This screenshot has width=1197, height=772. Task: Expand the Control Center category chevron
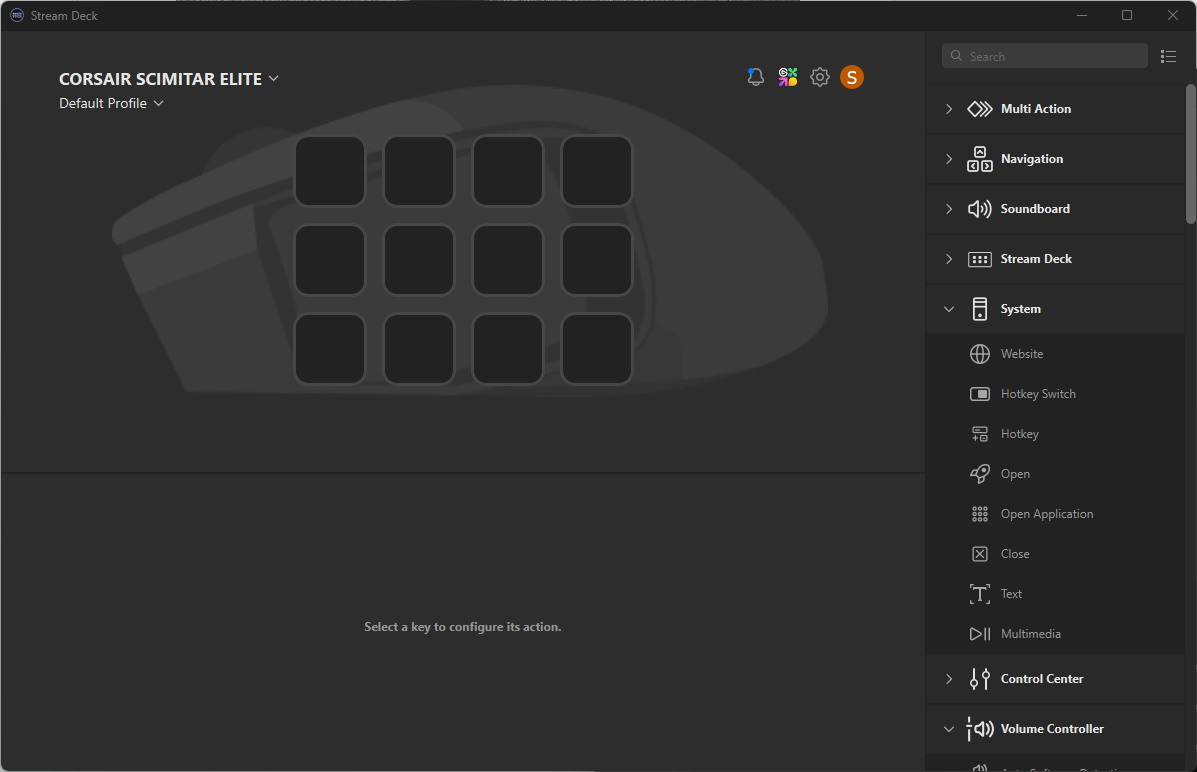tap(949, 679)
